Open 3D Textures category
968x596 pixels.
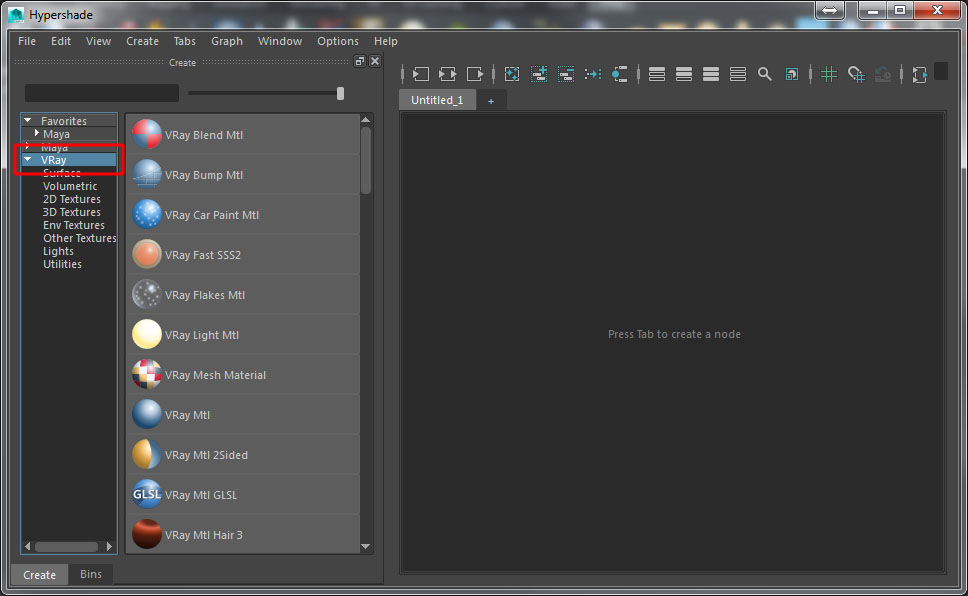coord(72,212)
